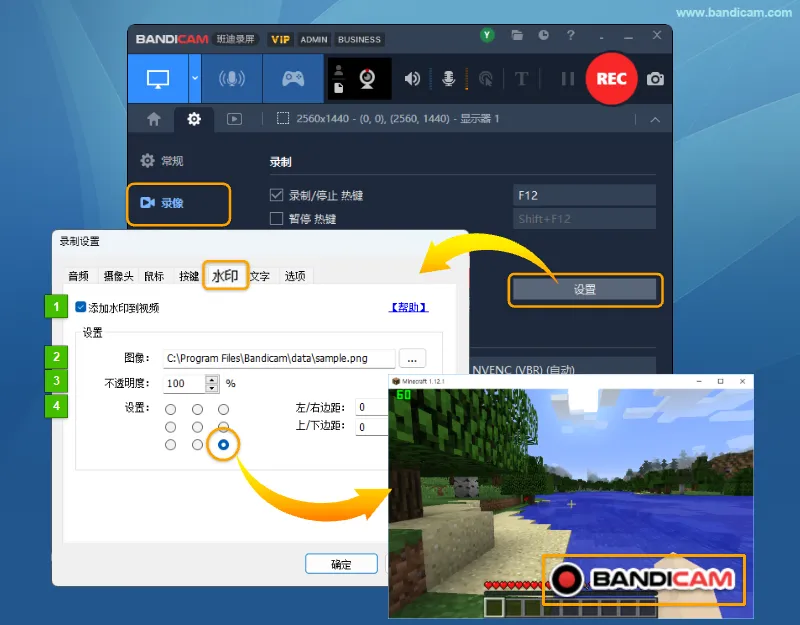
Task: Take a screenshot with camera icon
Action: click(x=655, y=79)
